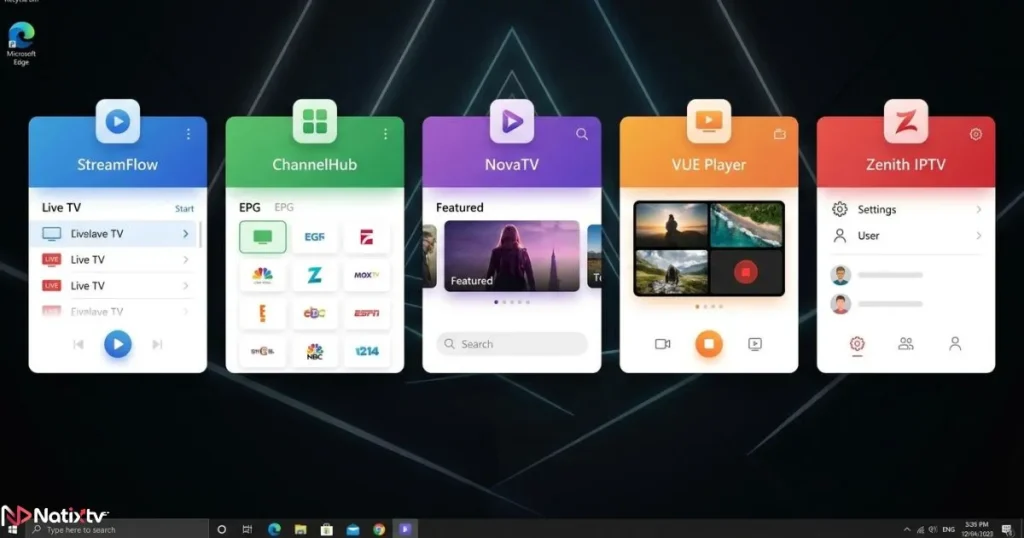Switch to Zenith bottom settings gear tab
Viewport: 1024px width, 538px height.
tap(857, 343)
